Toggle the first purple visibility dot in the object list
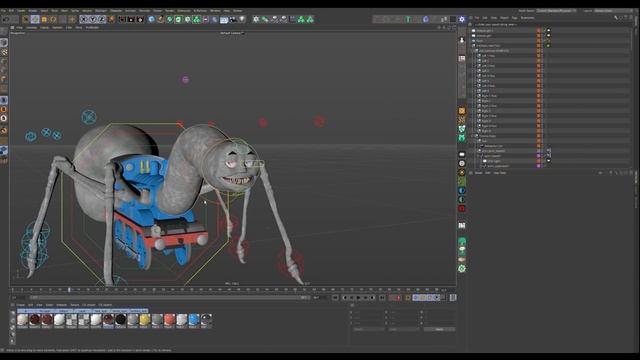 538,156
